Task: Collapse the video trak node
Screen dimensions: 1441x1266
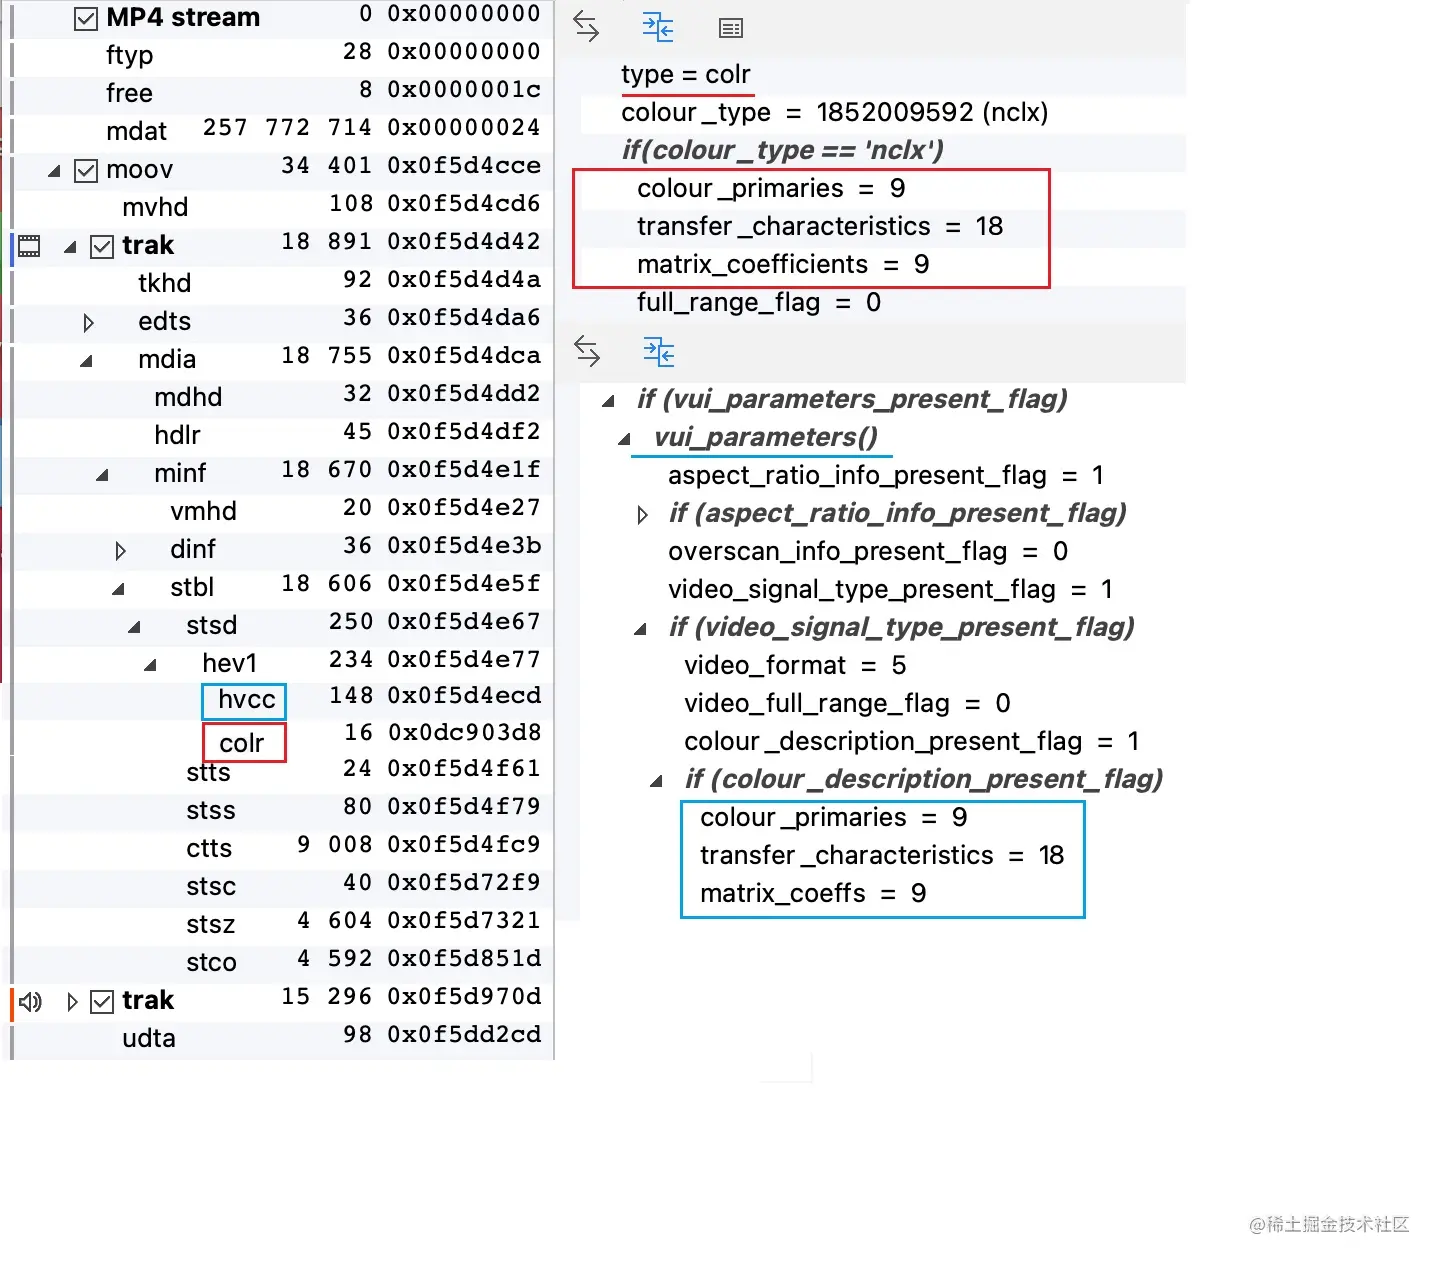Action: 71,247
